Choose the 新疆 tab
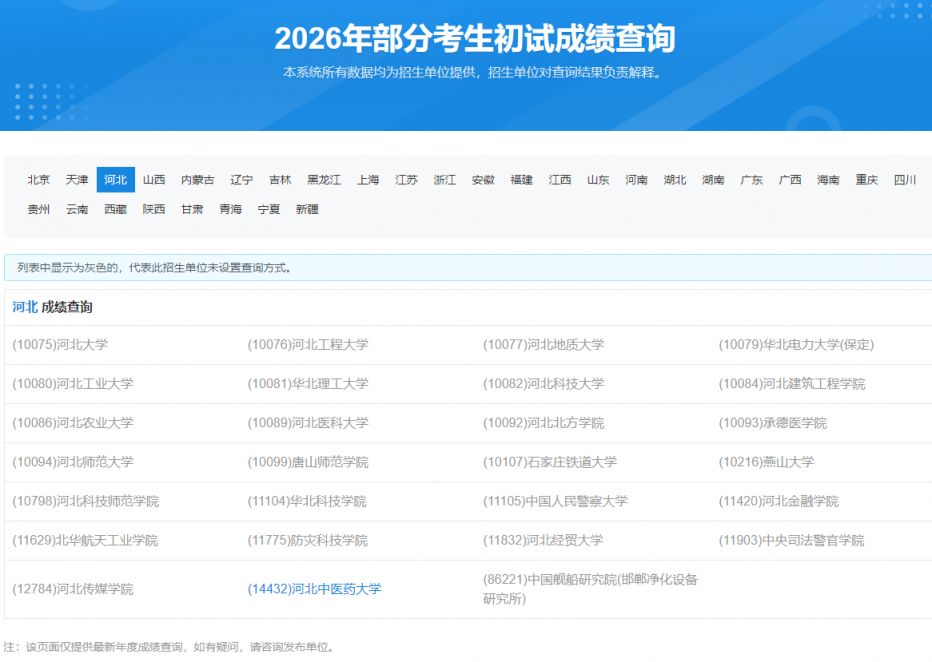 click(307, 209)
